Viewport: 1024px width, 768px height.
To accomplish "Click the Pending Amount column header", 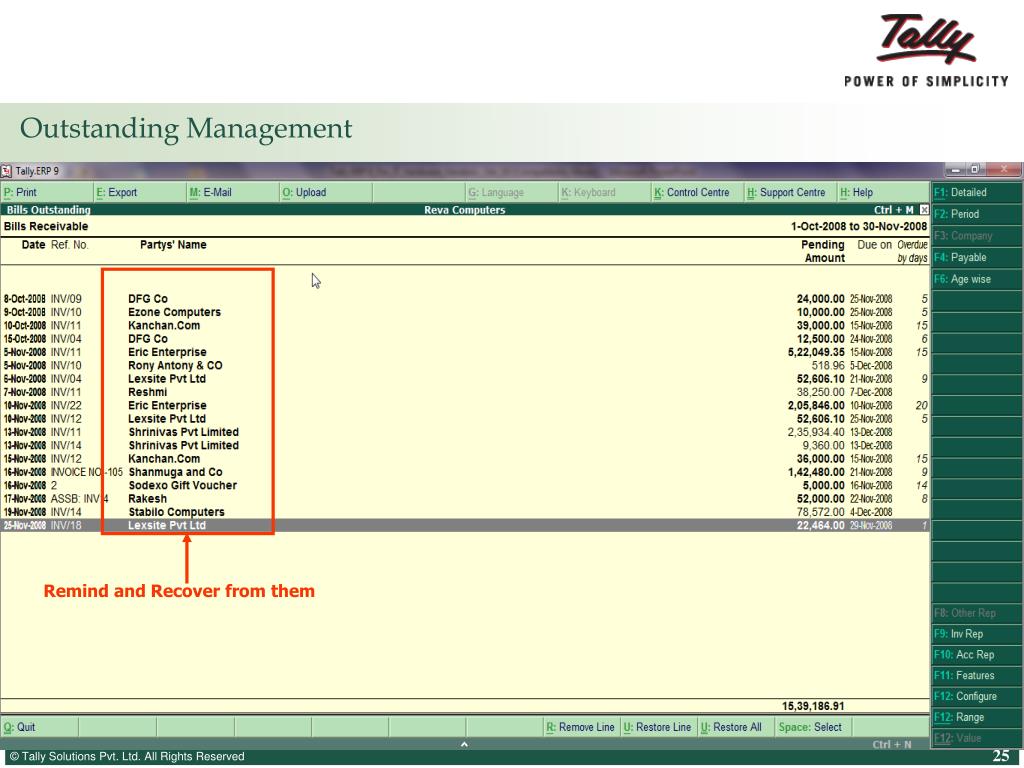I will [823, 251].
